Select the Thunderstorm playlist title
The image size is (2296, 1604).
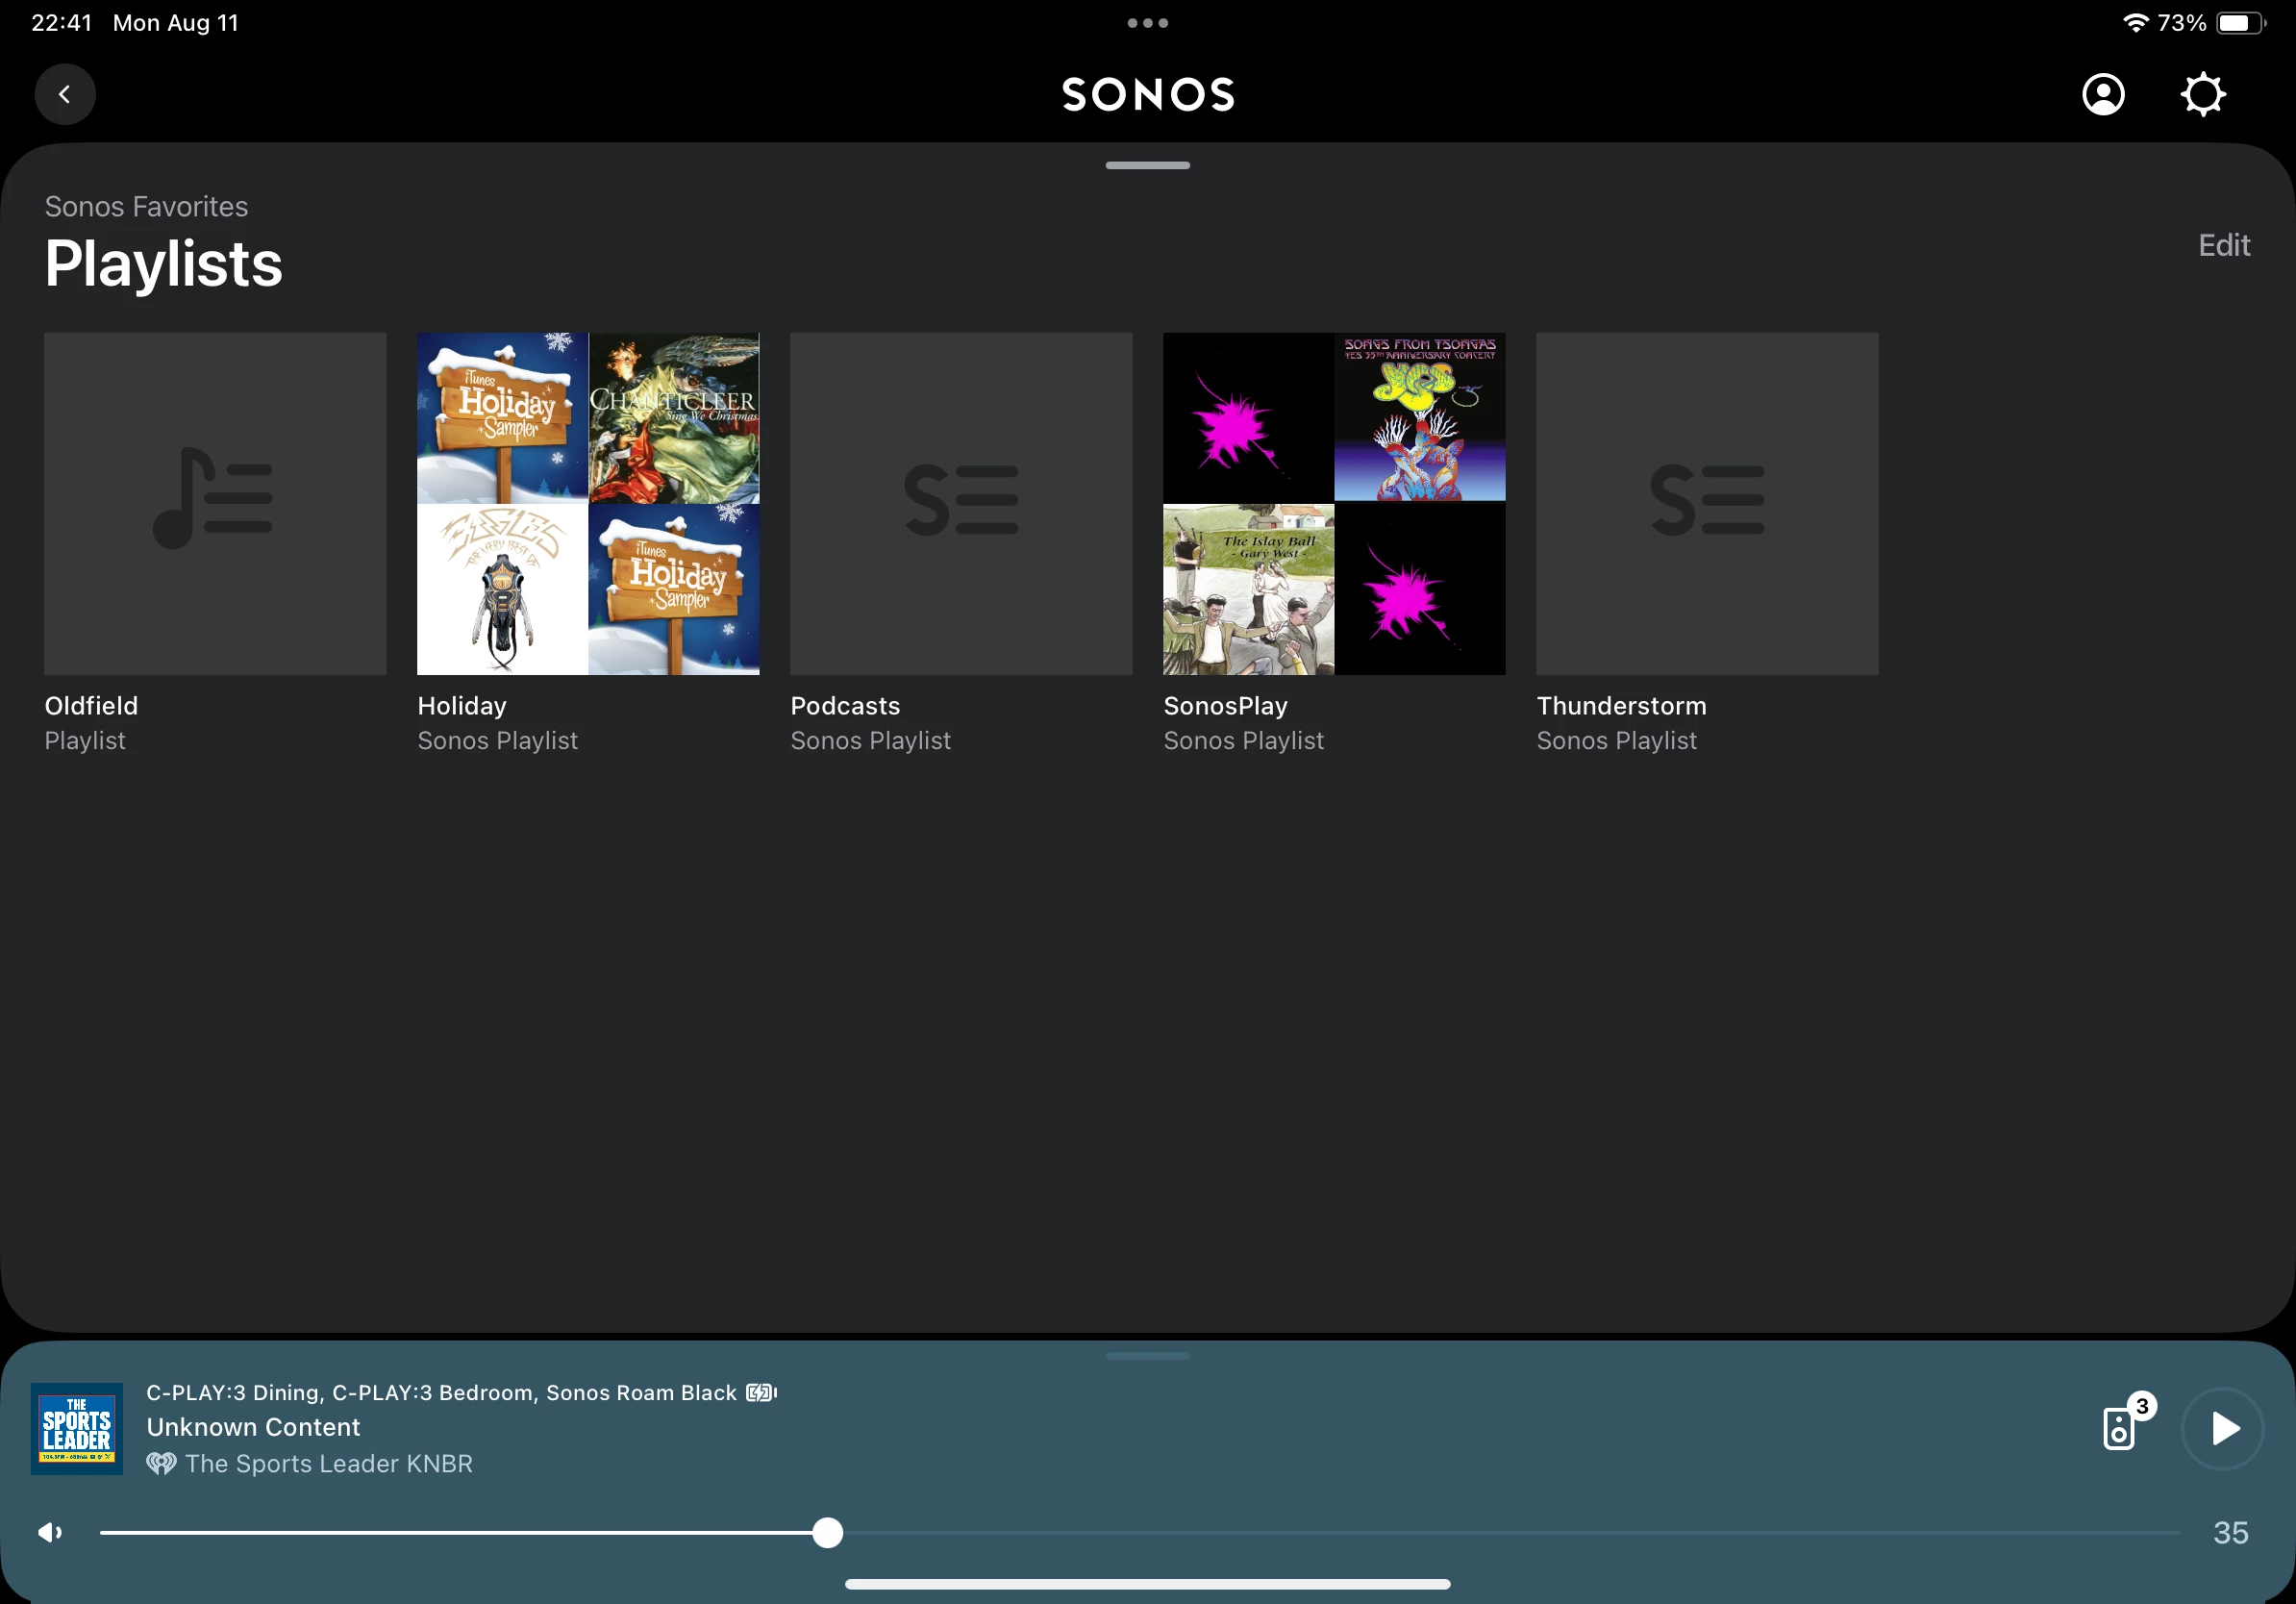coord(1621,706)
